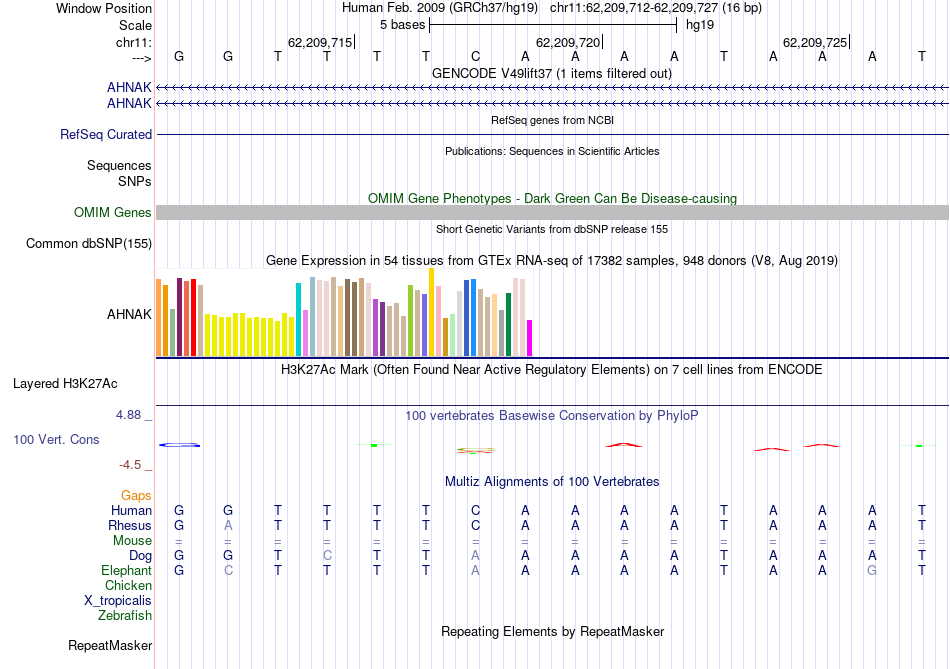The height and width of the screenshot is (669, 950).
Task: Click the Layered H3K27Ac track label
Action: [x=65, y=384]
